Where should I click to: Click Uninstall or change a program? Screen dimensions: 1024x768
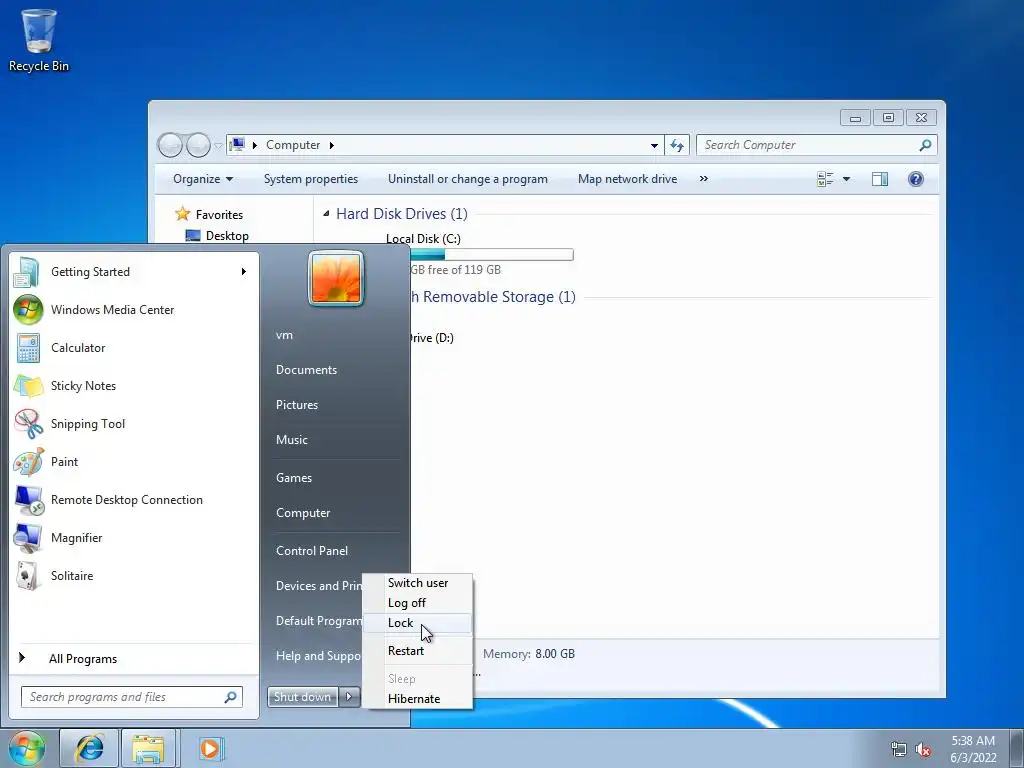[468, 179]
